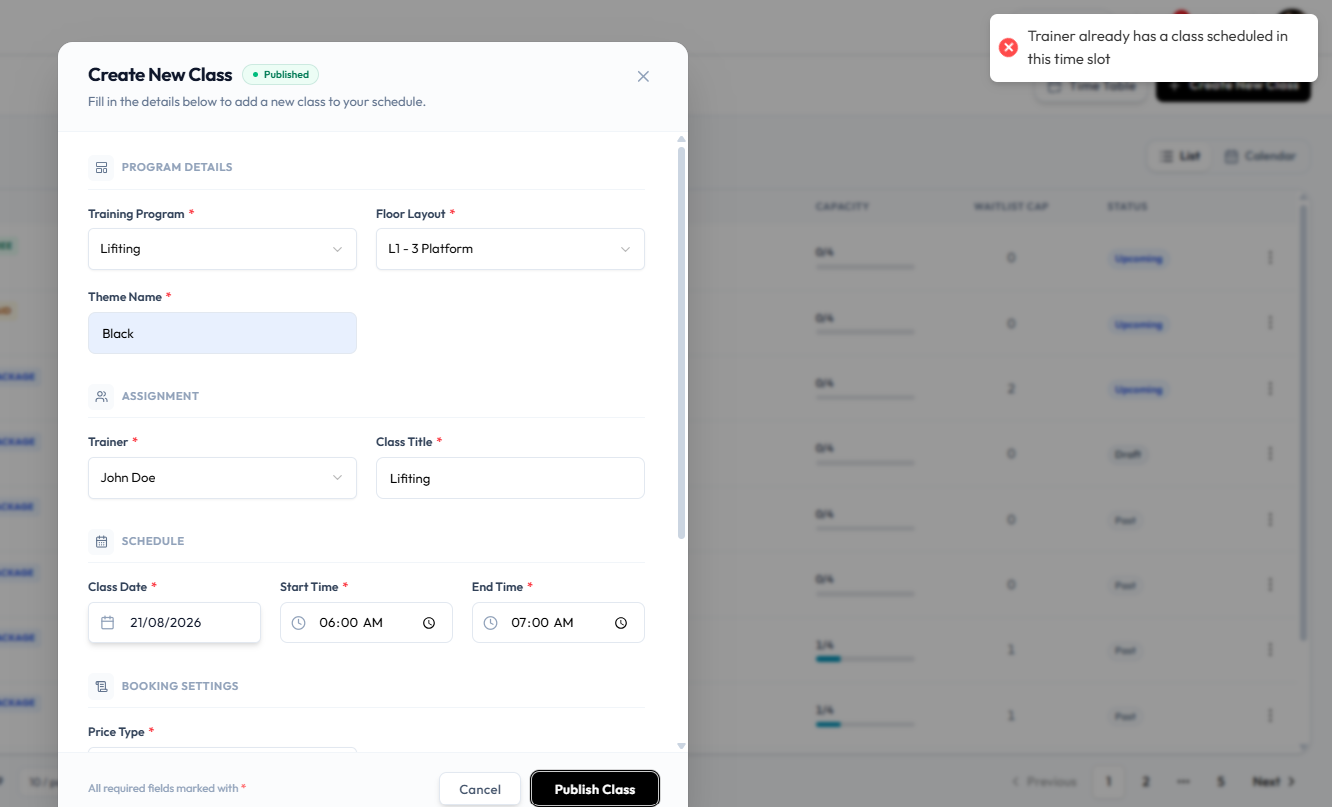
Task: Open time picker icon at end of Start Time
Action: tap(429, 622)
